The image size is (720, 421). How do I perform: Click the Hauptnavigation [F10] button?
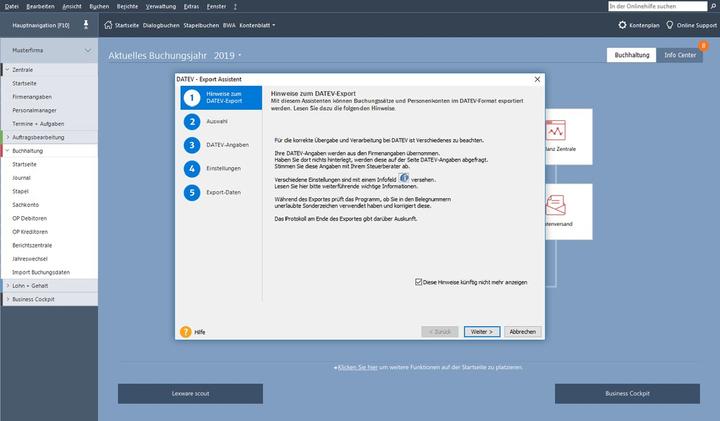pos(41,25)
